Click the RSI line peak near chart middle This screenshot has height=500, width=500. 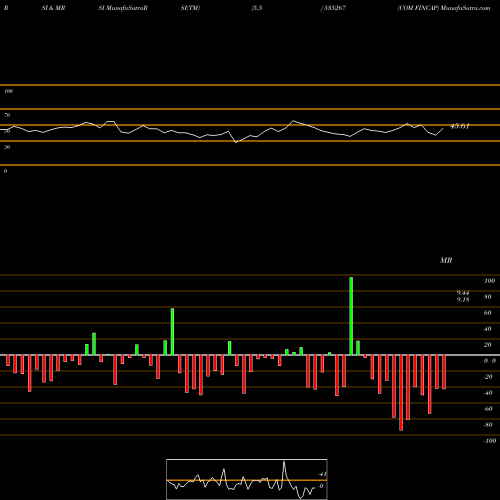point(293,121)
